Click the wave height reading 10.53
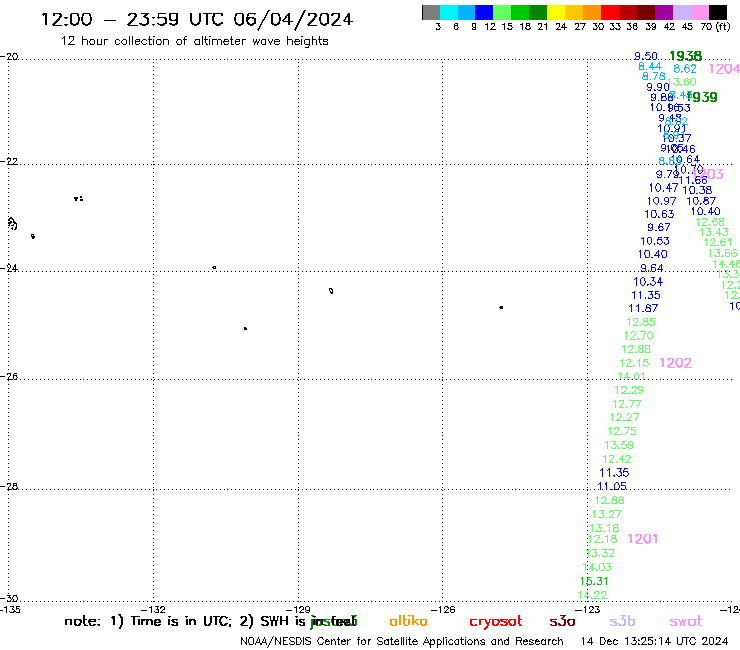The height and width of the screenshot is (650, 740). pos(655,241)
